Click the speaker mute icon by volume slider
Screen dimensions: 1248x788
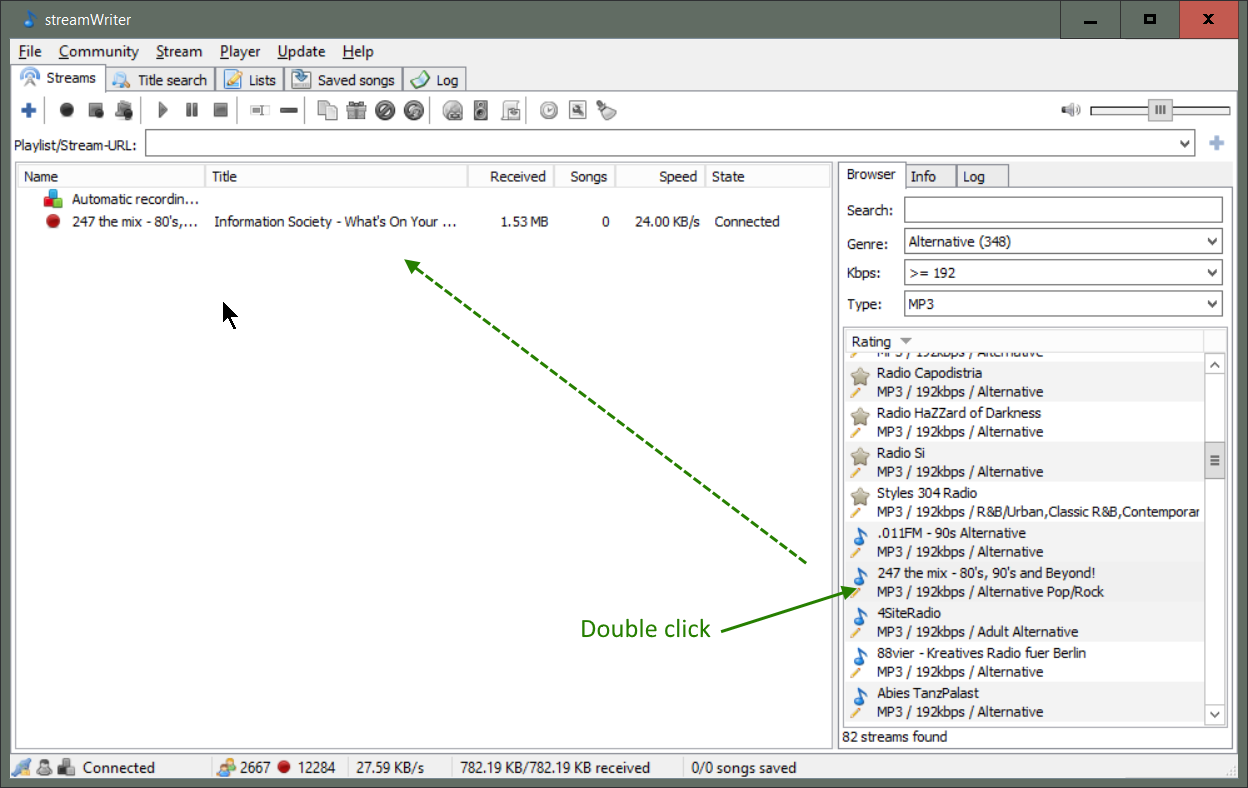(1071, 110)
